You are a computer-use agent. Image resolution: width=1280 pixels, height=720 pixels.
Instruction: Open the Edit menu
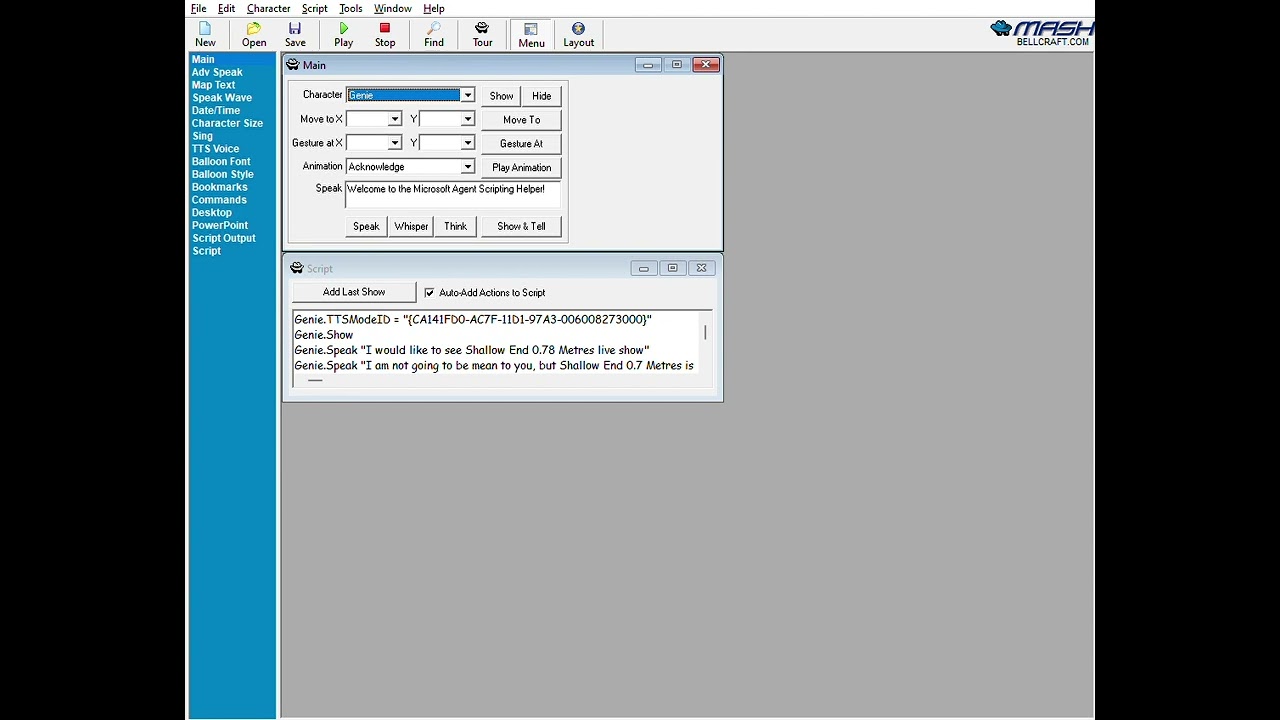coord(227,8)
